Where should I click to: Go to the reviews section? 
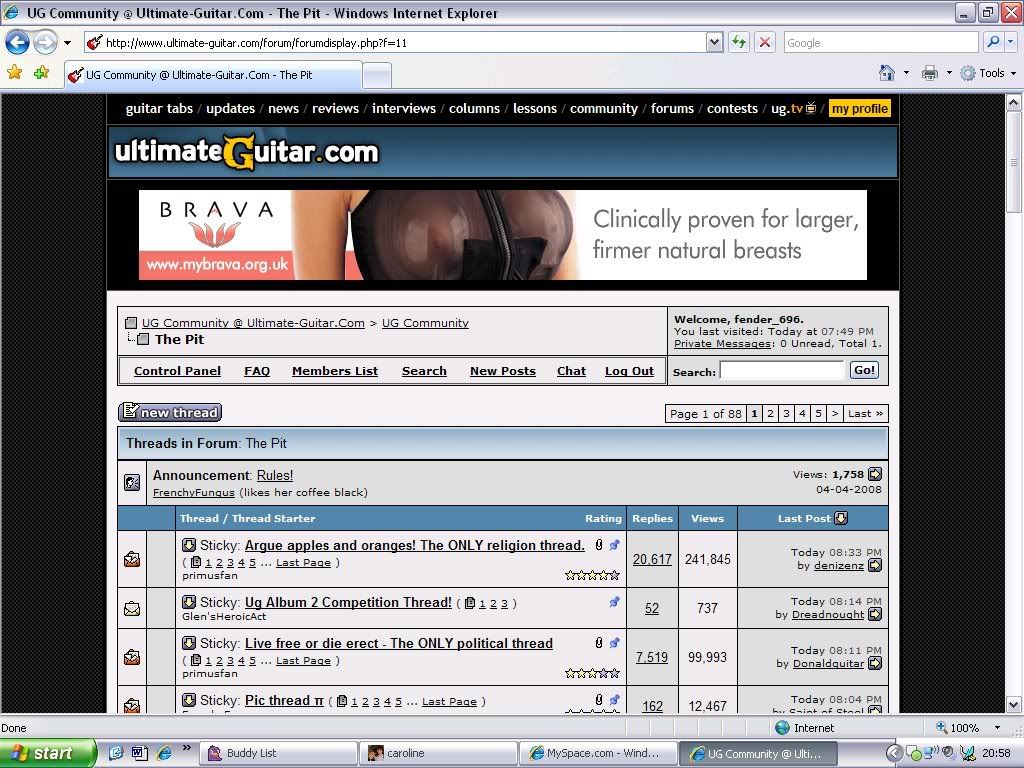tap(335, 108)
